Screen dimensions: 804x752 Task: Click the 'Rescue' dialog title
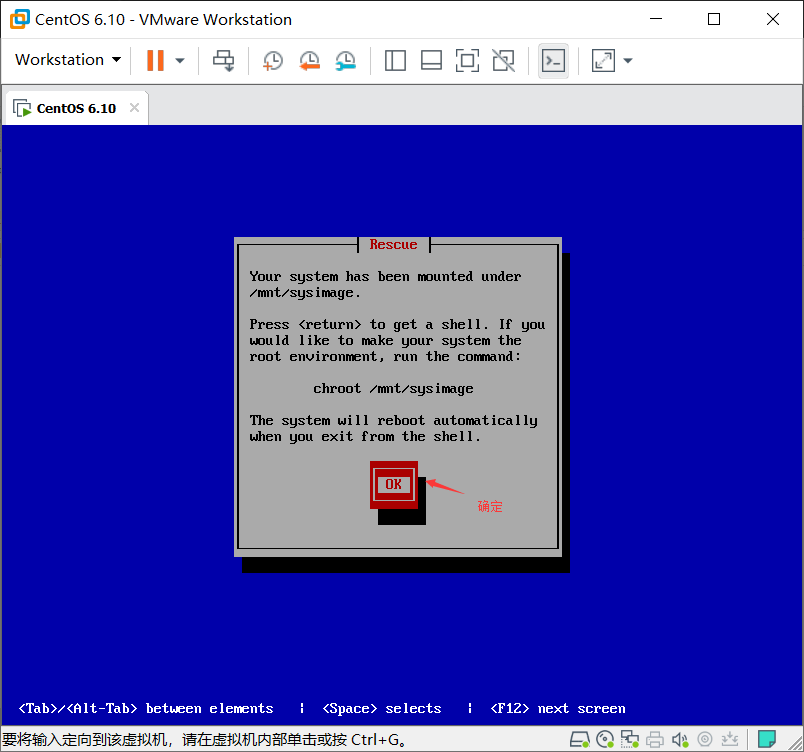[x=393, y=245]
